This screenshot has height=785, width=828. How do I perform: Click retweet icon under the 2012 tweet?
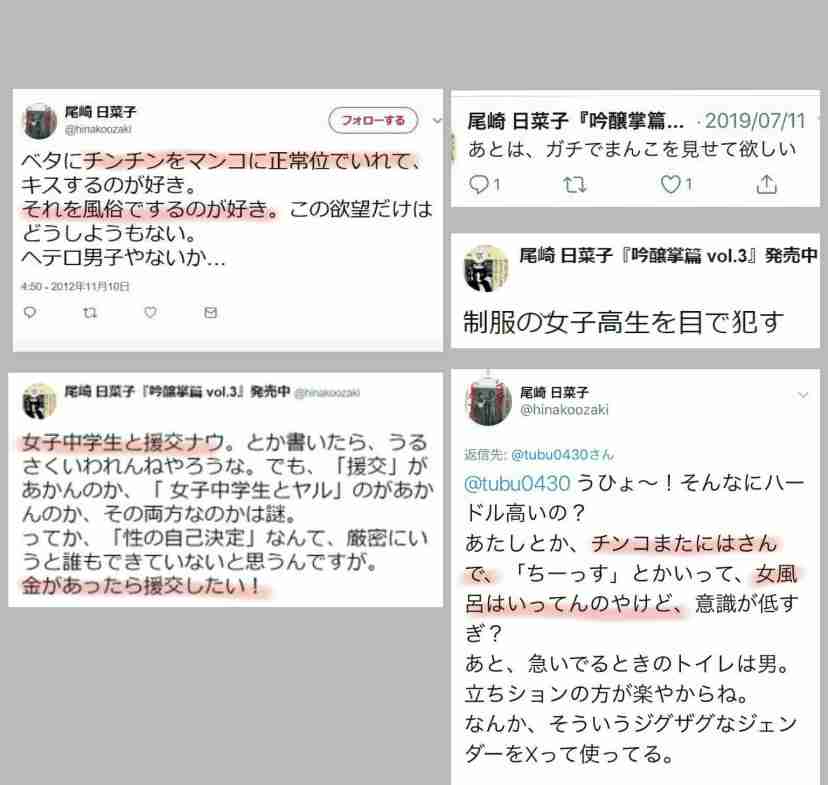pos(90,313)
